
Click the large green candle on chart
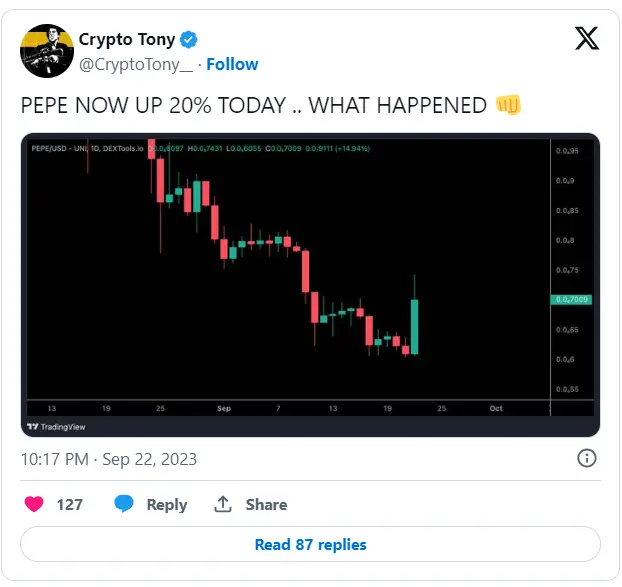coord(415,327)
